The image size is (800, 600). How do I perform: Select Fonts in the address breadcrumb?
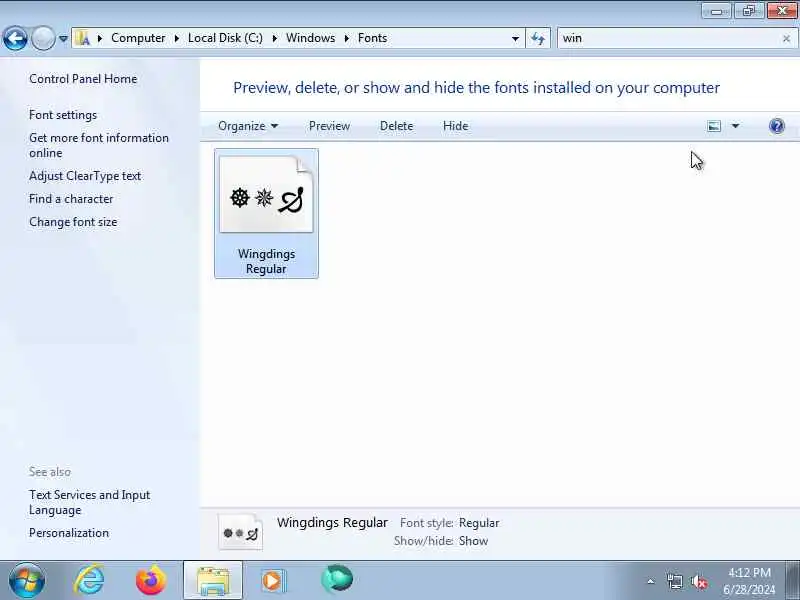click(372, 38)
